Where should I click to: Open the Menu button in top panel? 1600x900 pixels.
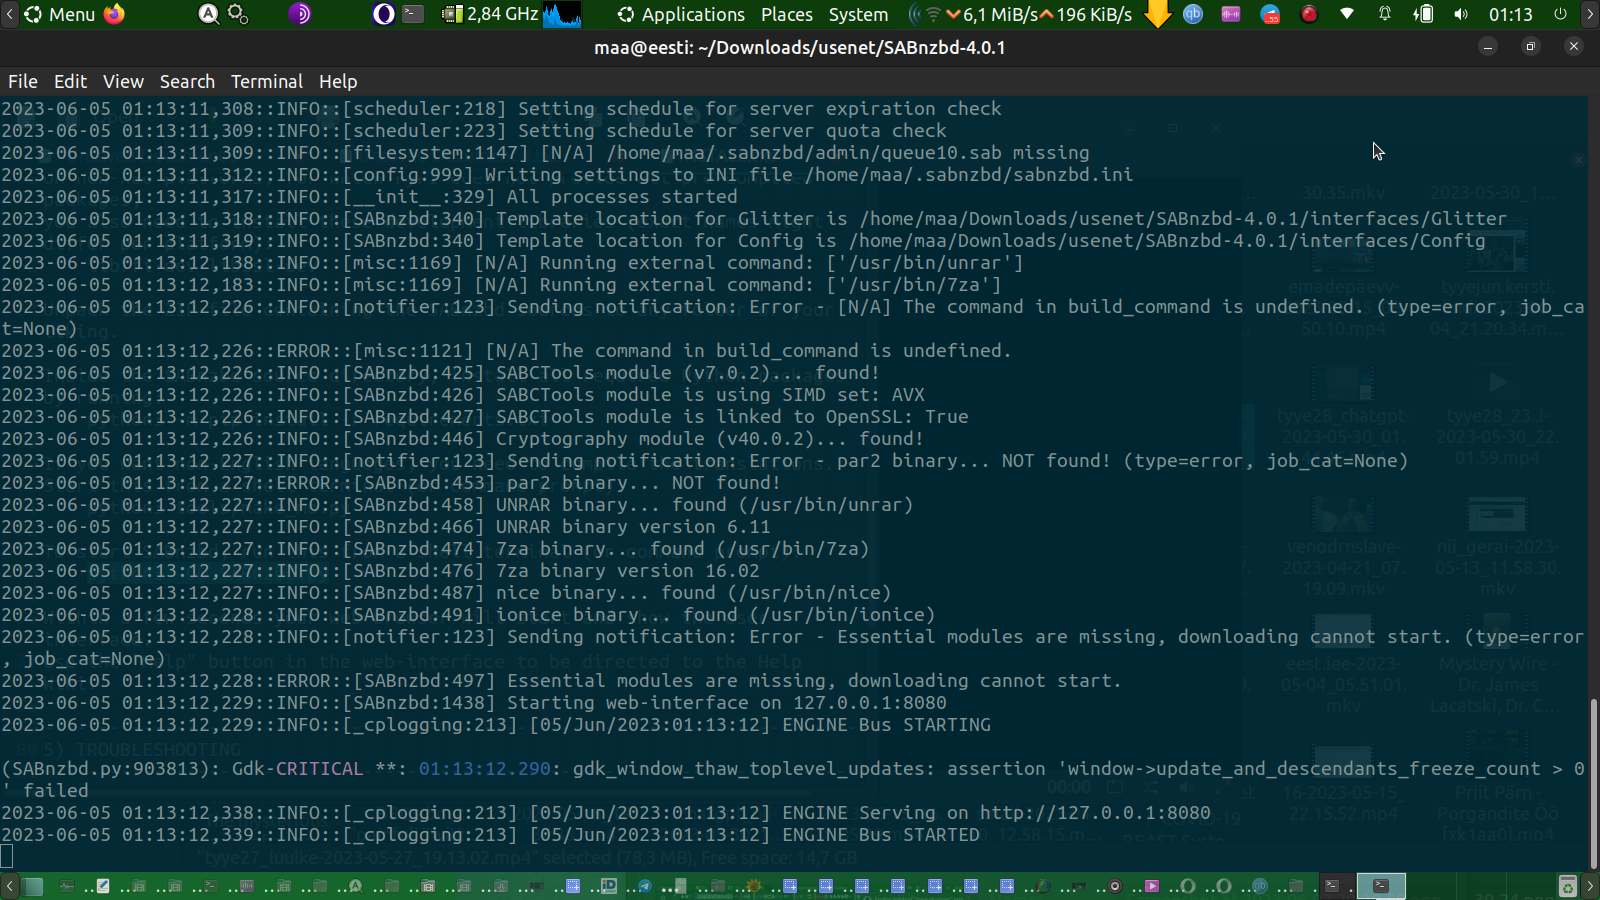click(x=60, y=14)
